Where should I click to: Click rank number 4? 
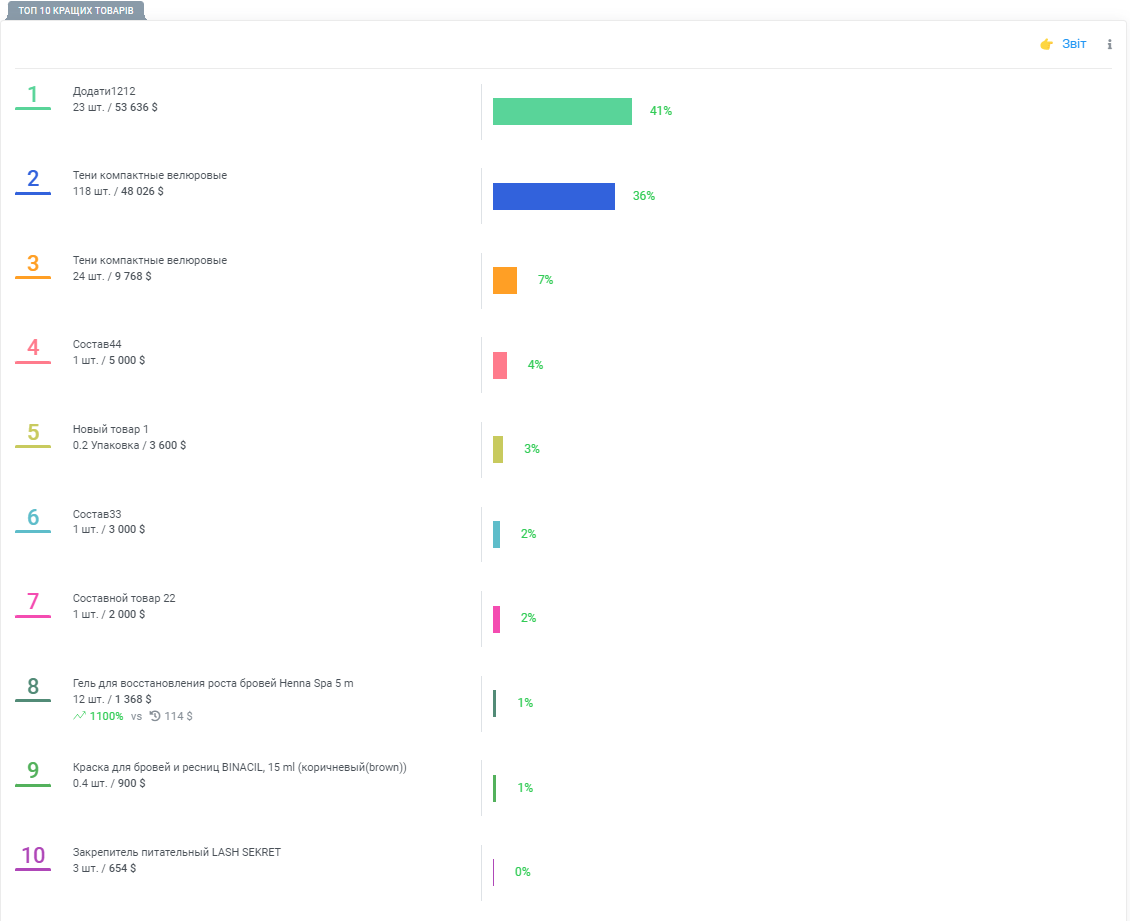pos(32,348)
